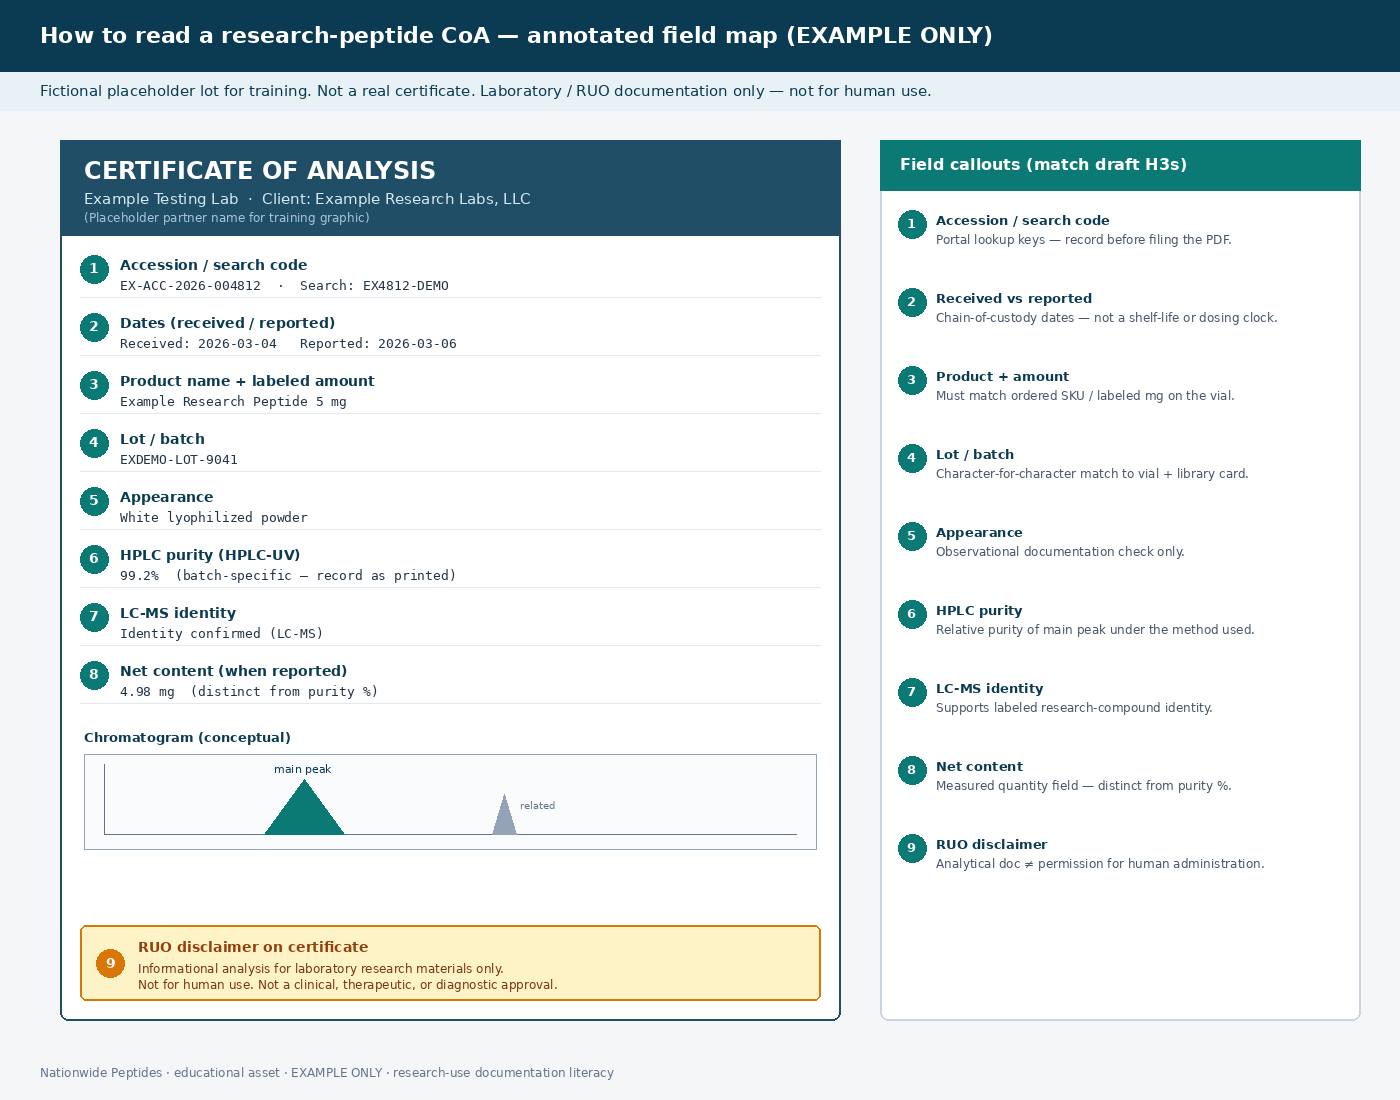Click the Field callouts (match draft H3s) header
This screenshot has height=1100, width=1400.
point(1043,165)
